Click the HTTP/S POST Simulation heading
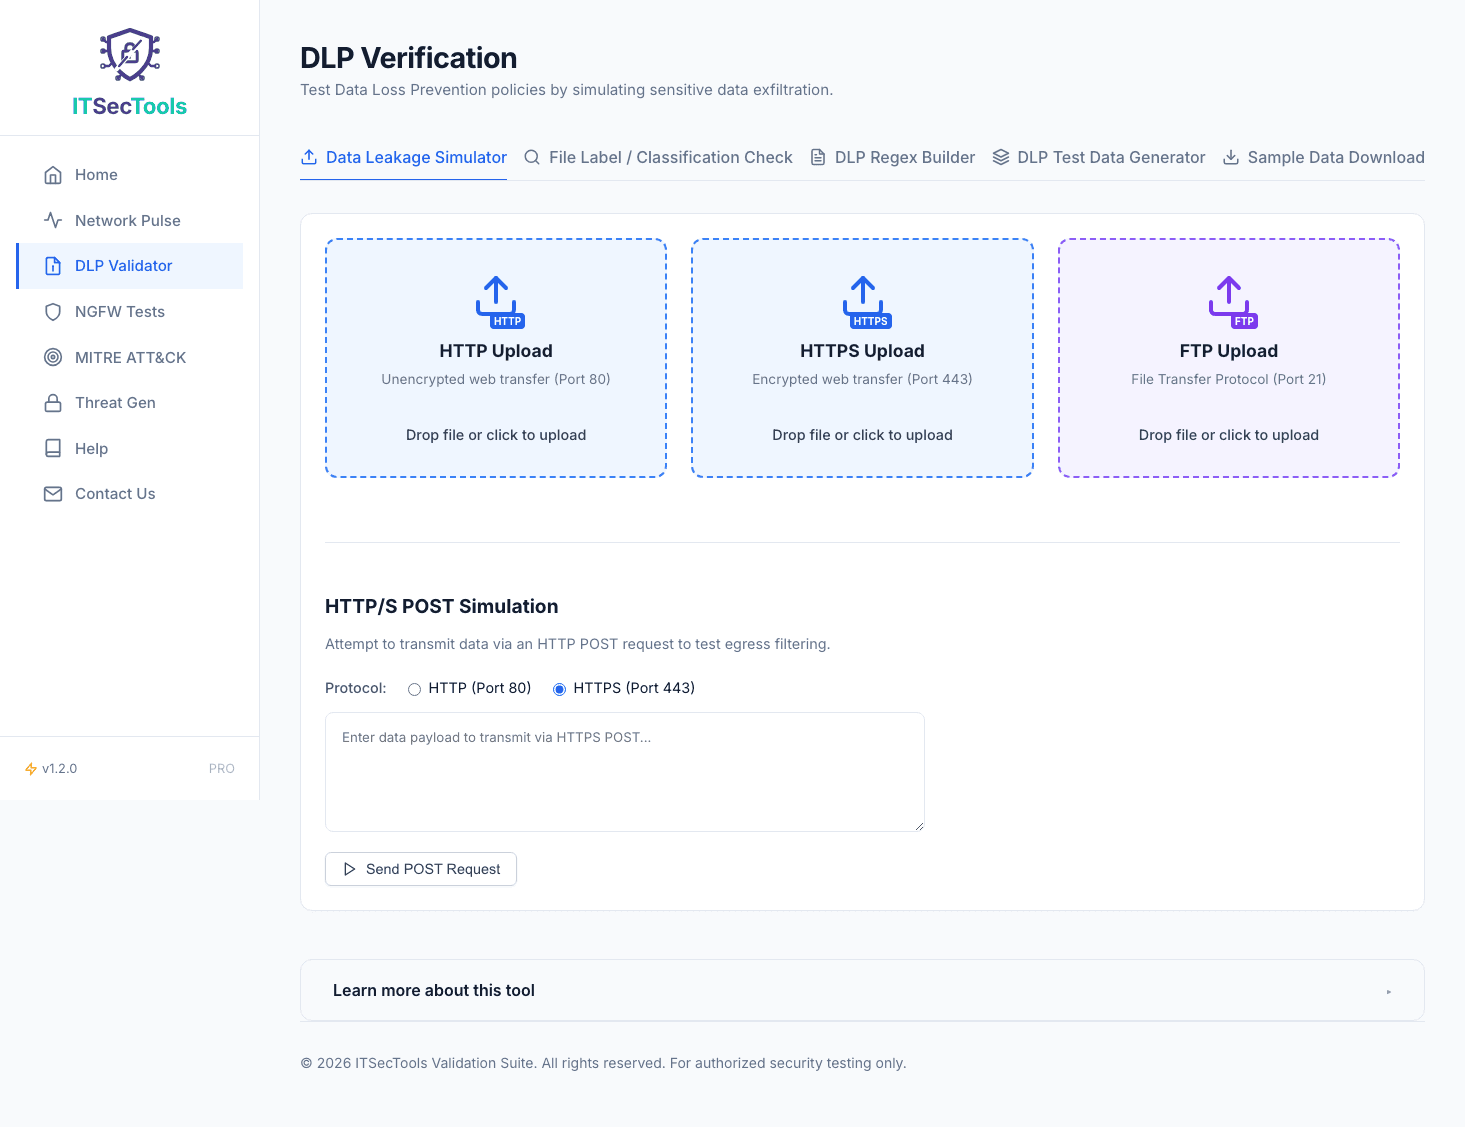 click(442, 607)
